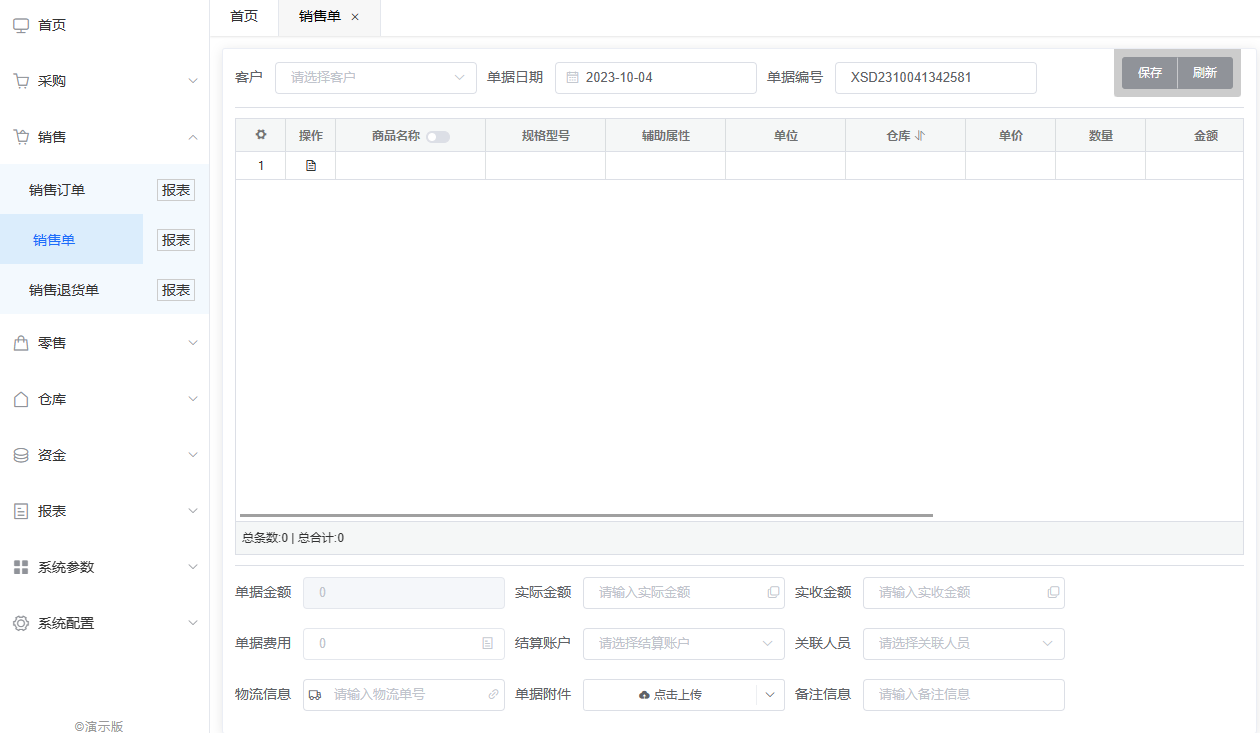Image resolution: width=1260 pixels, height=733 pixels.
Task: Toggle the 商品名称 switch
Action: [x=438, y=137]
